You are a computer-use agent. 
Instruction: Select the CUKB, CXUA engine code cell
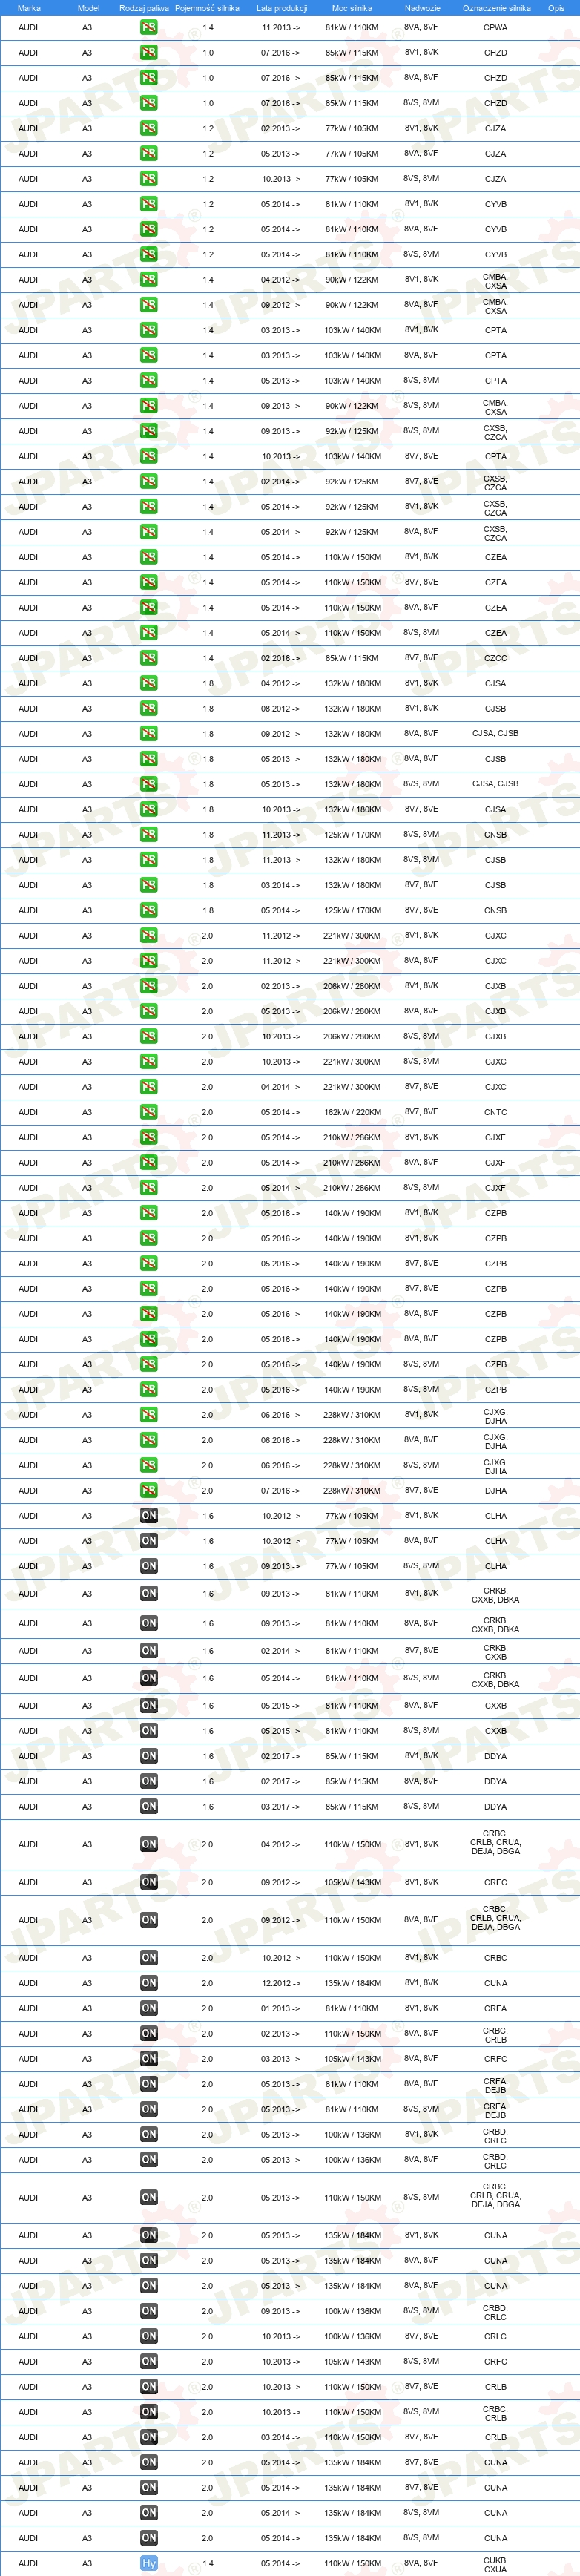[495, 2564]
